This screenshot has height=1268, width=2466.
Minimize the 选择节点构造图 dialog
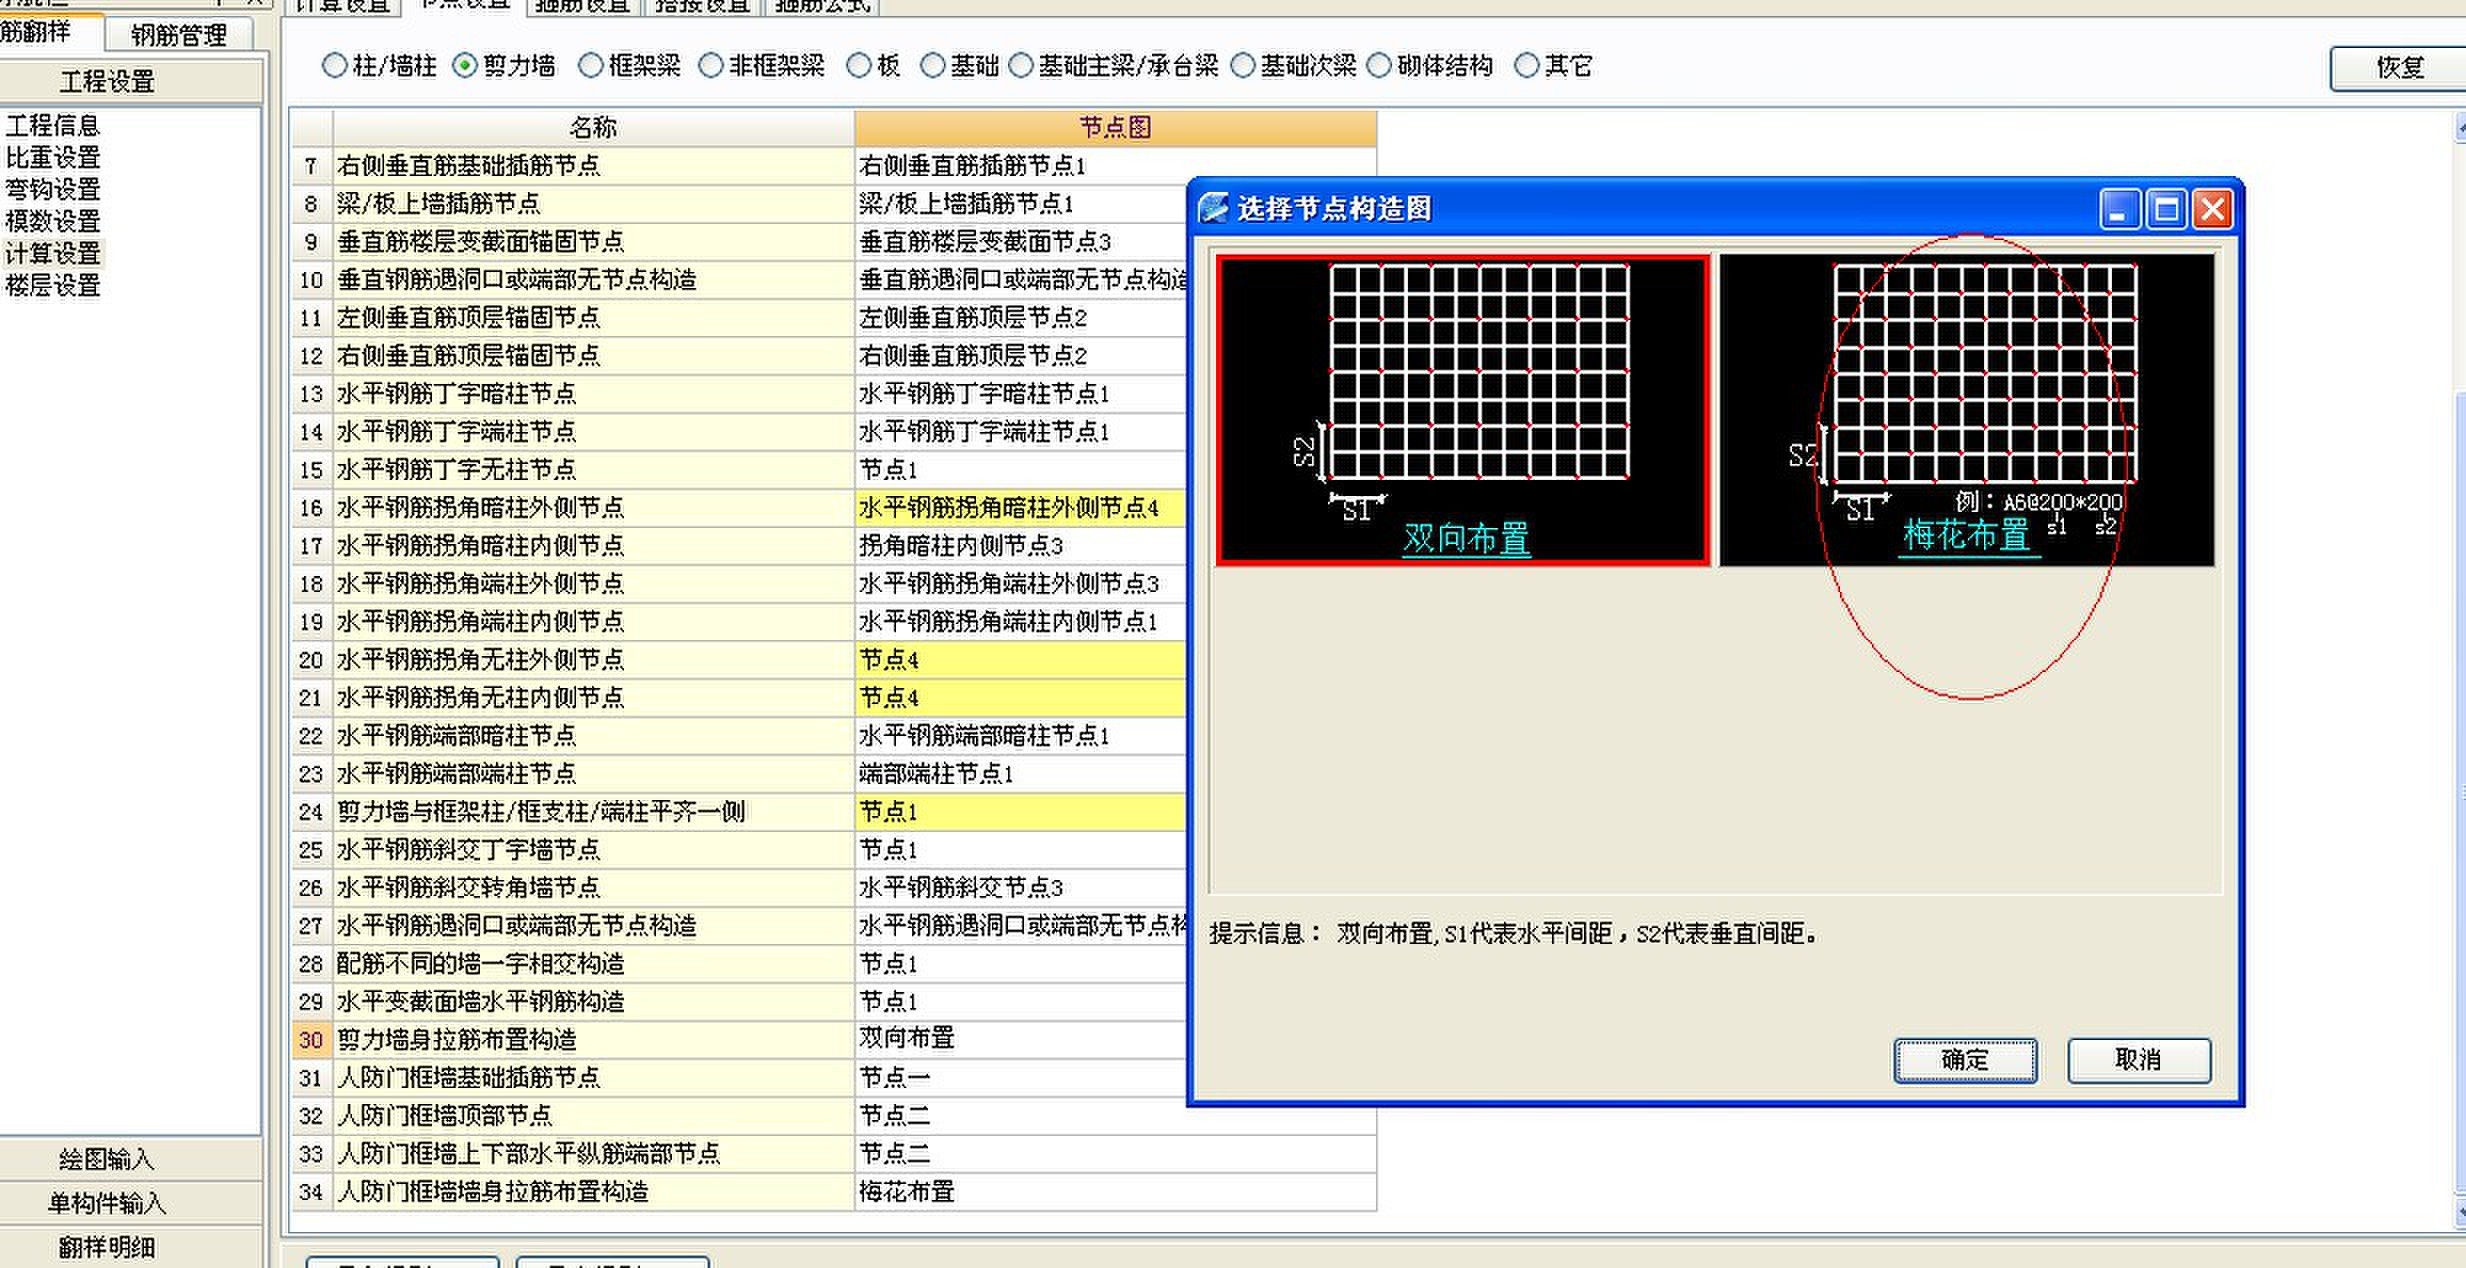click(2119, 209)
